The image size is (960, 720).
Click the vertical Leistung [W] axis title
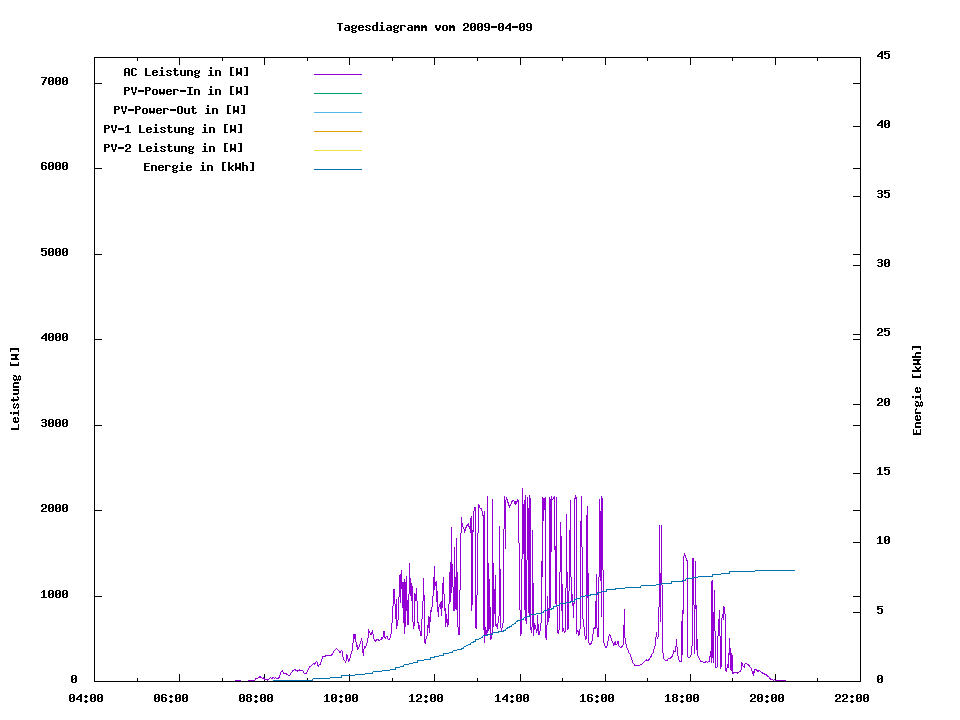click(16, 389)
